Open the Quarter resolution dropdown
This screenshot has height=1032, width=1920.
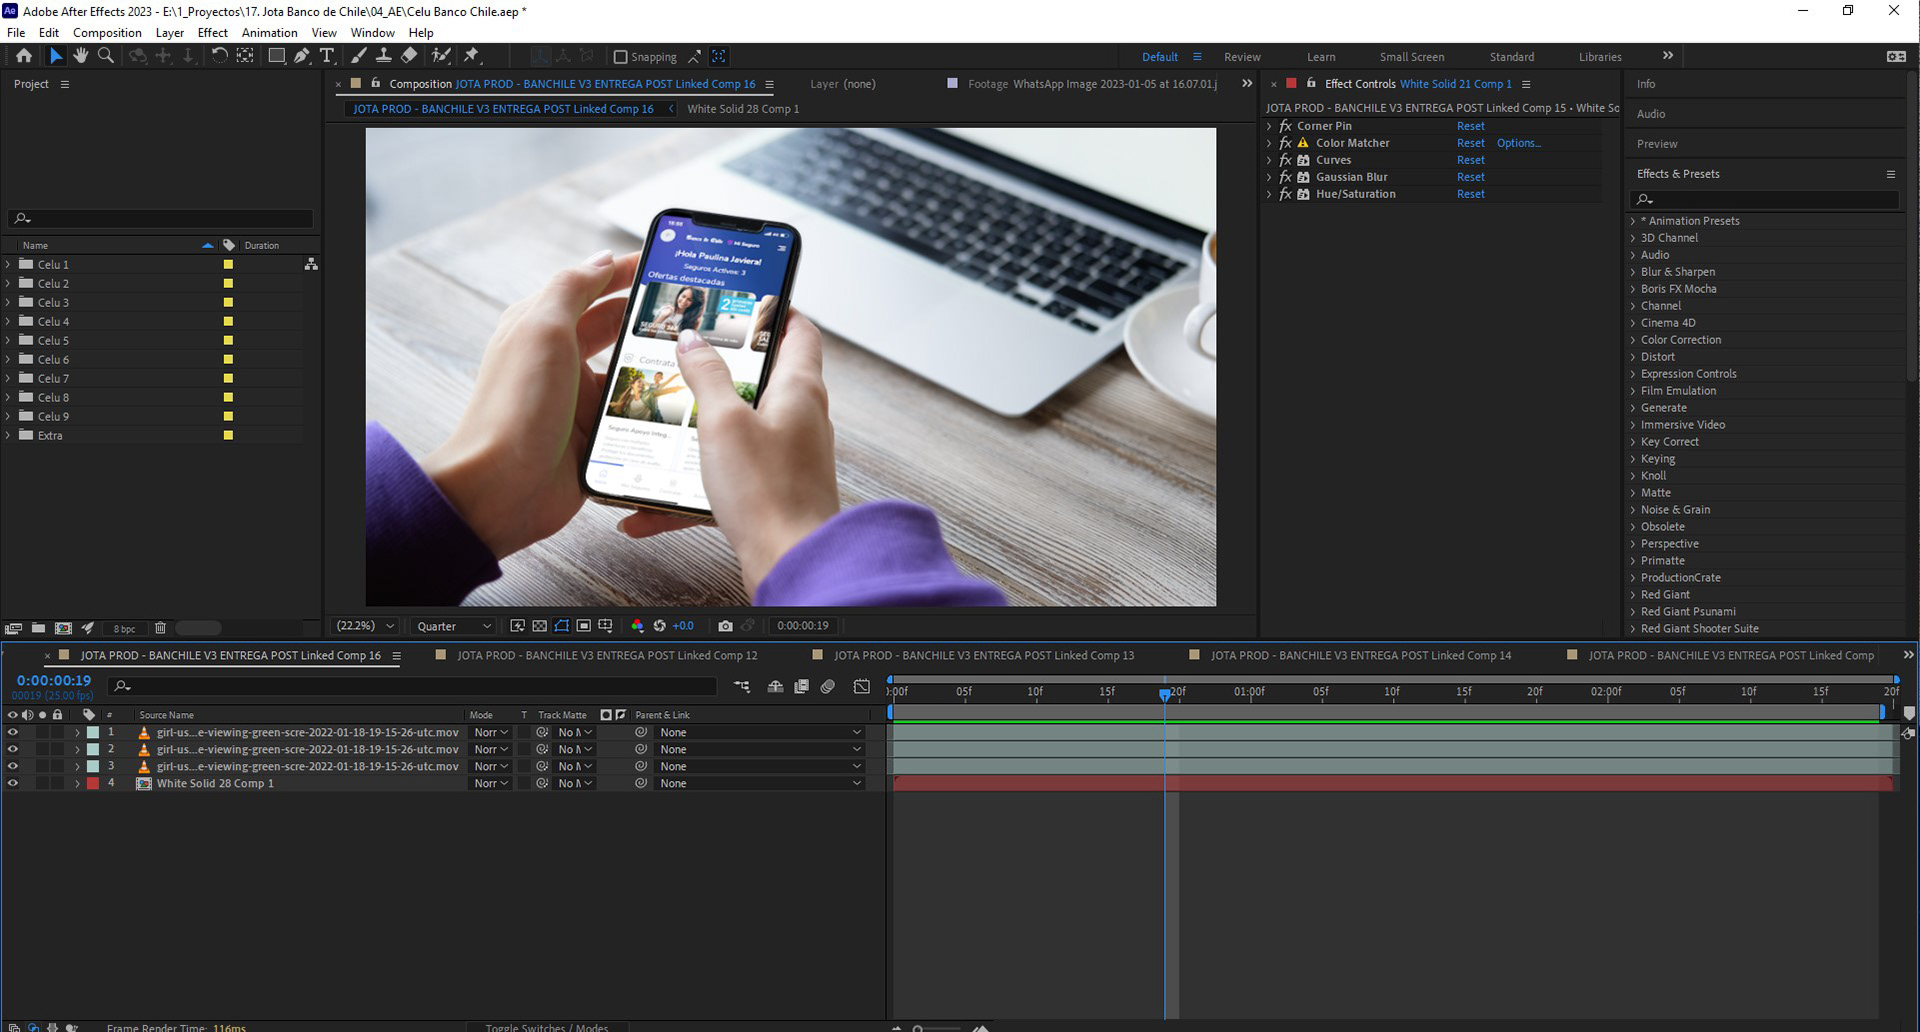pos(454,626)
